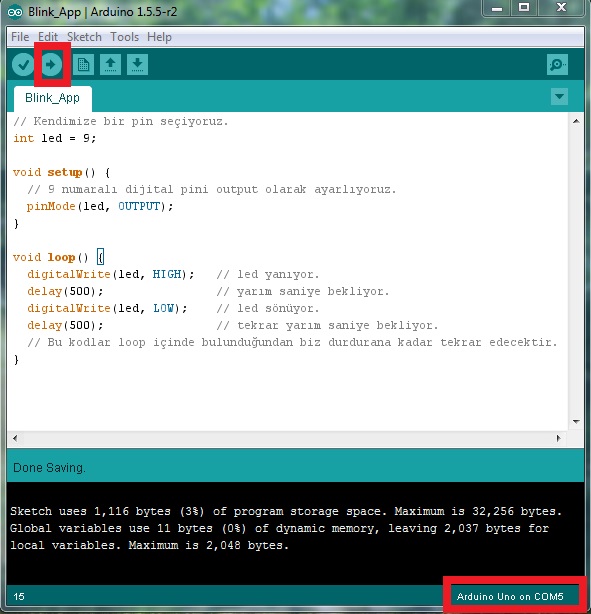
Task: Open the File menu
Action: 20,37
